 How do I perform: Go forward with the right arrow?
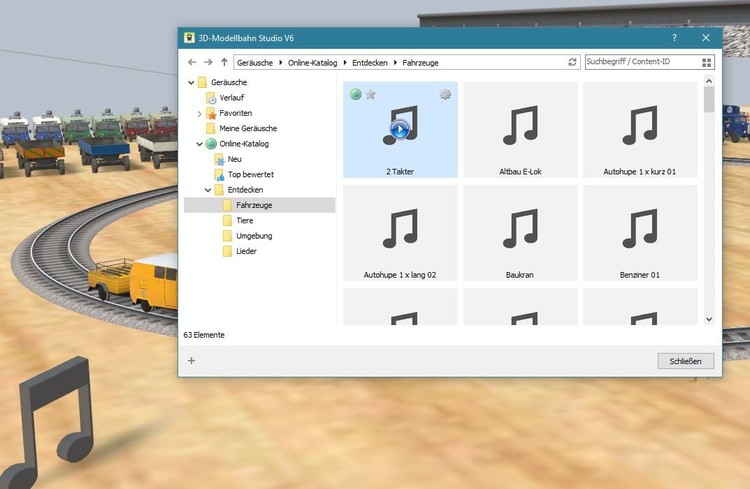coord(208,62)
